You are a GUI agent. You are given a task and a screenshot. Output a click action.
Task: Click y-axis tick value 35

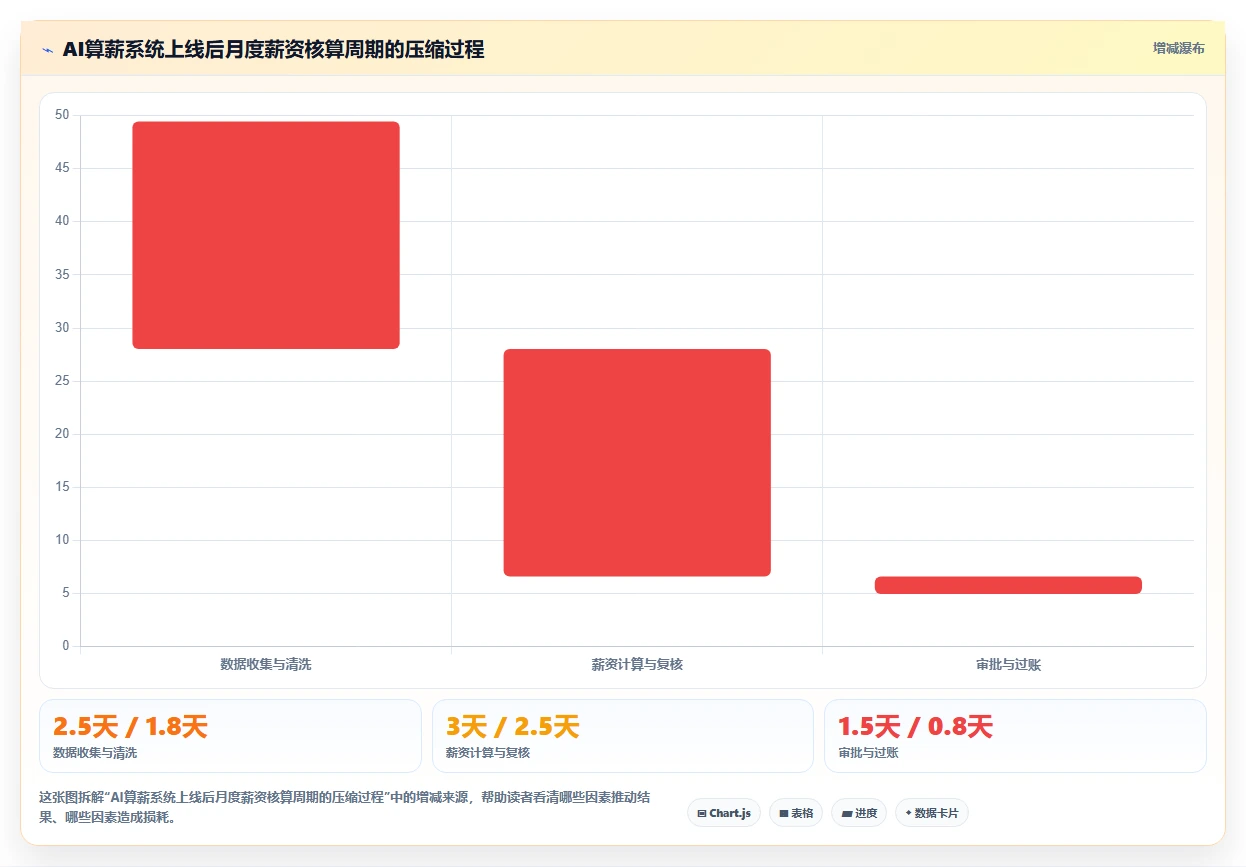pyautogui.click(x=62, y=274)
